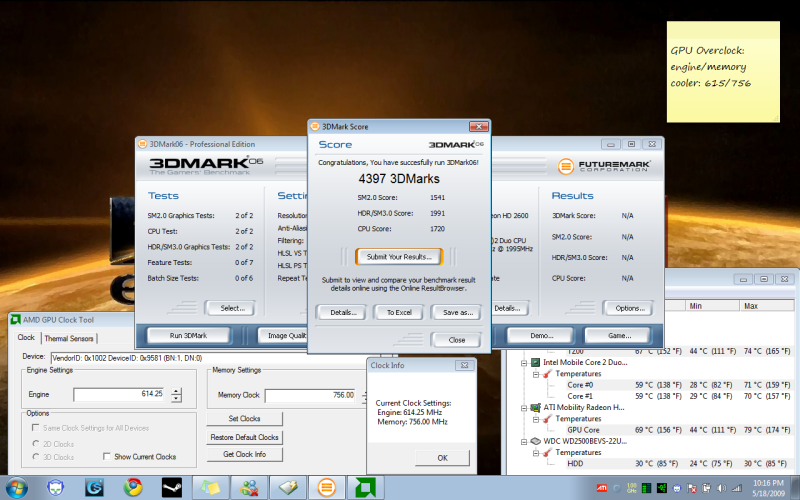
Task: Launch Google Chrome from the taskbar
Action: [x=133, y=488]
